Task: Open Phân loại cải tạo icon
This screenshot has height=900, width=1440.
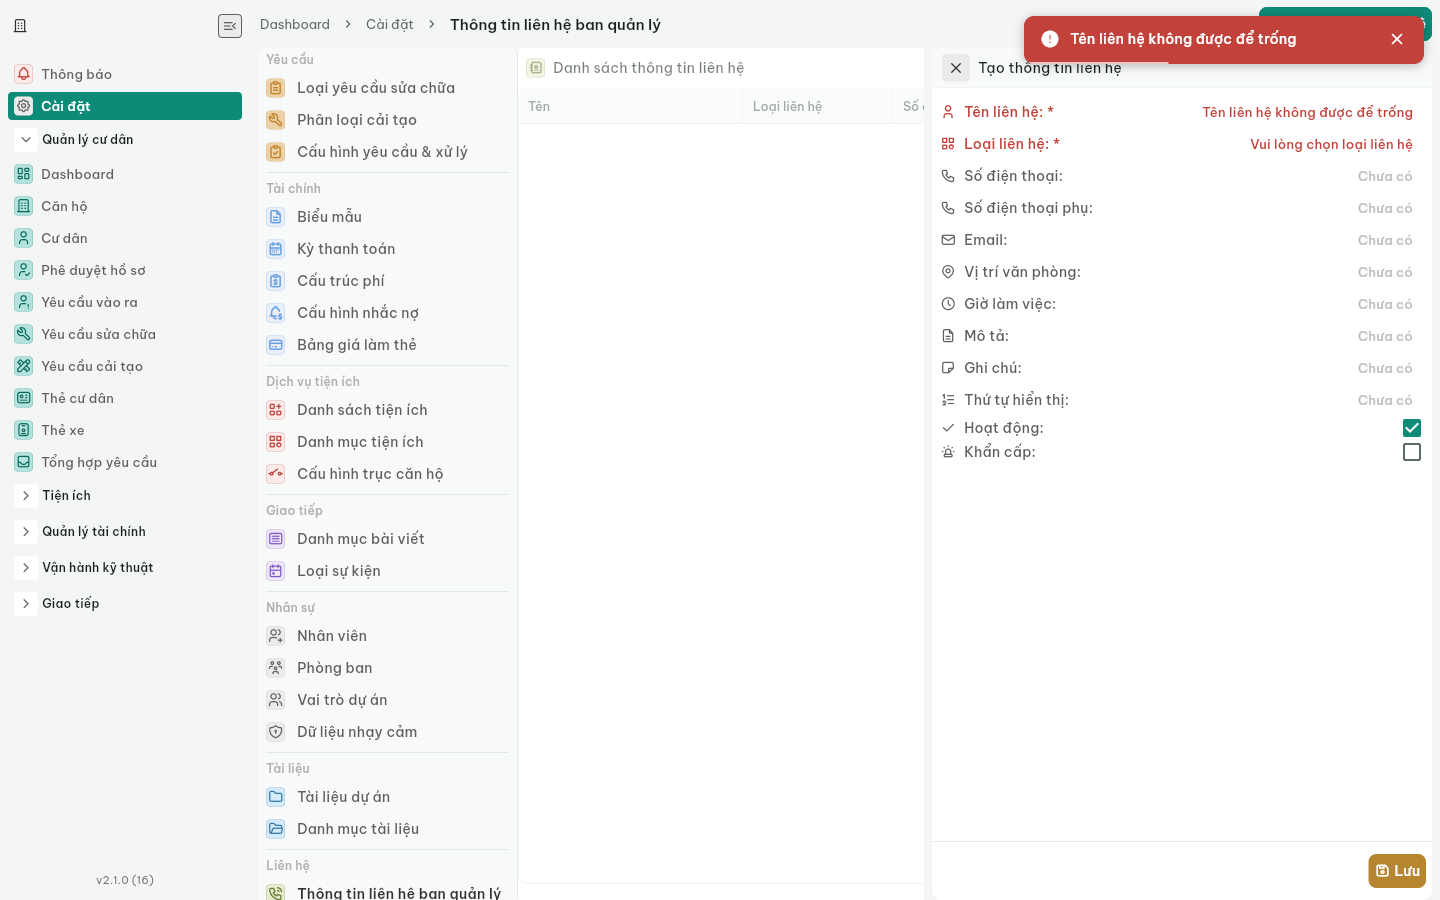Action: pyautogui.click(x=276, y=120)
